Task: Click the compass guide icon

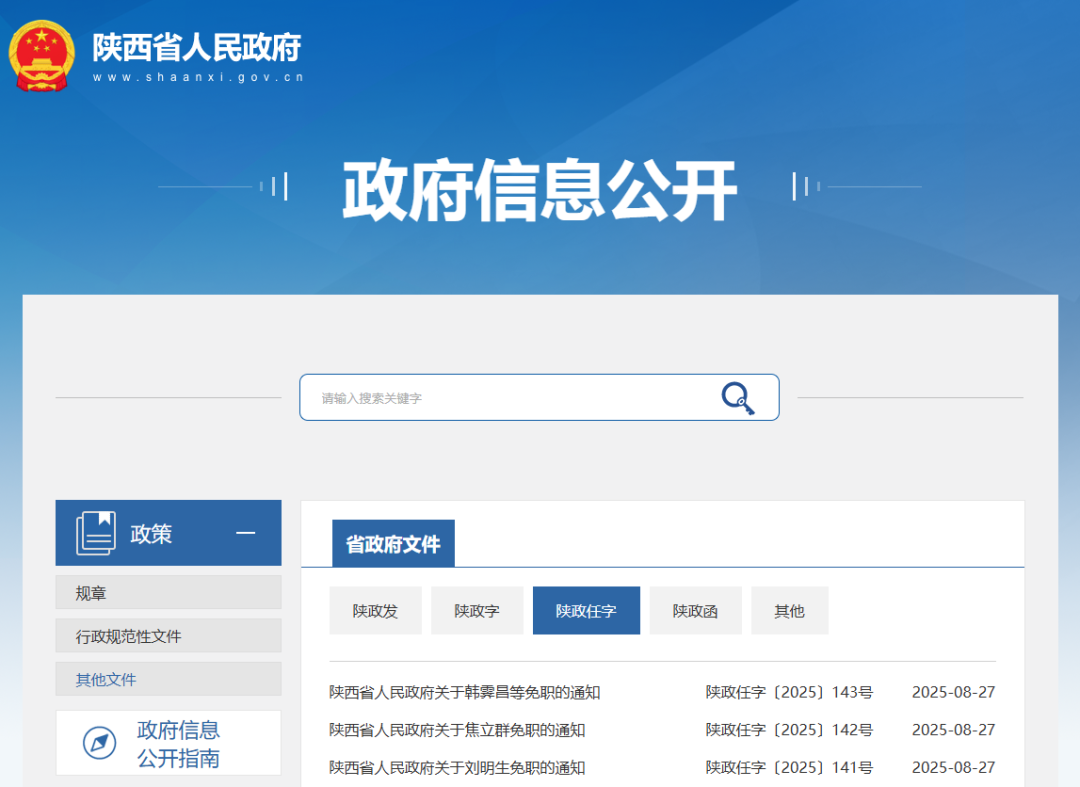Action: 99,743
